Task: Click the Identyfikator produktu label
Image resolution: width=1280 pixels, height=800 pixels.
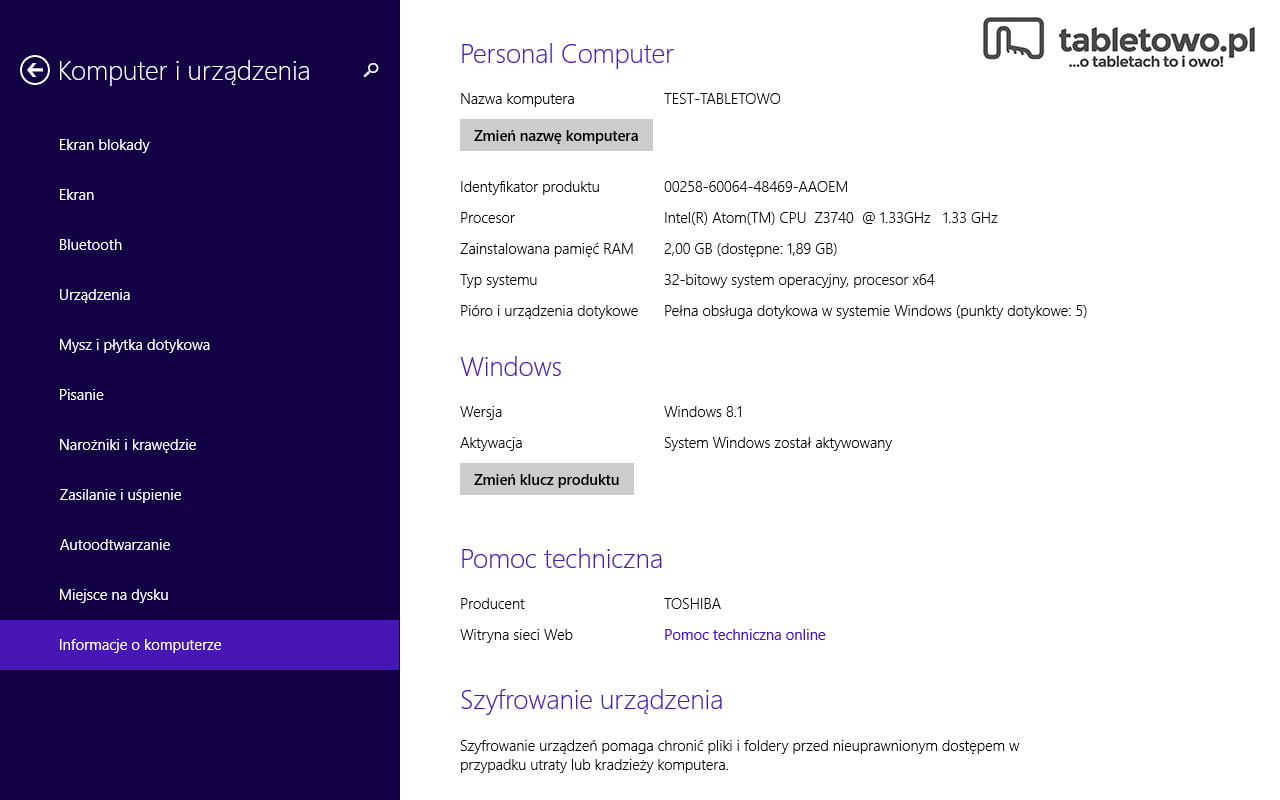Action: pyautogui.click(x=530, y=187)
